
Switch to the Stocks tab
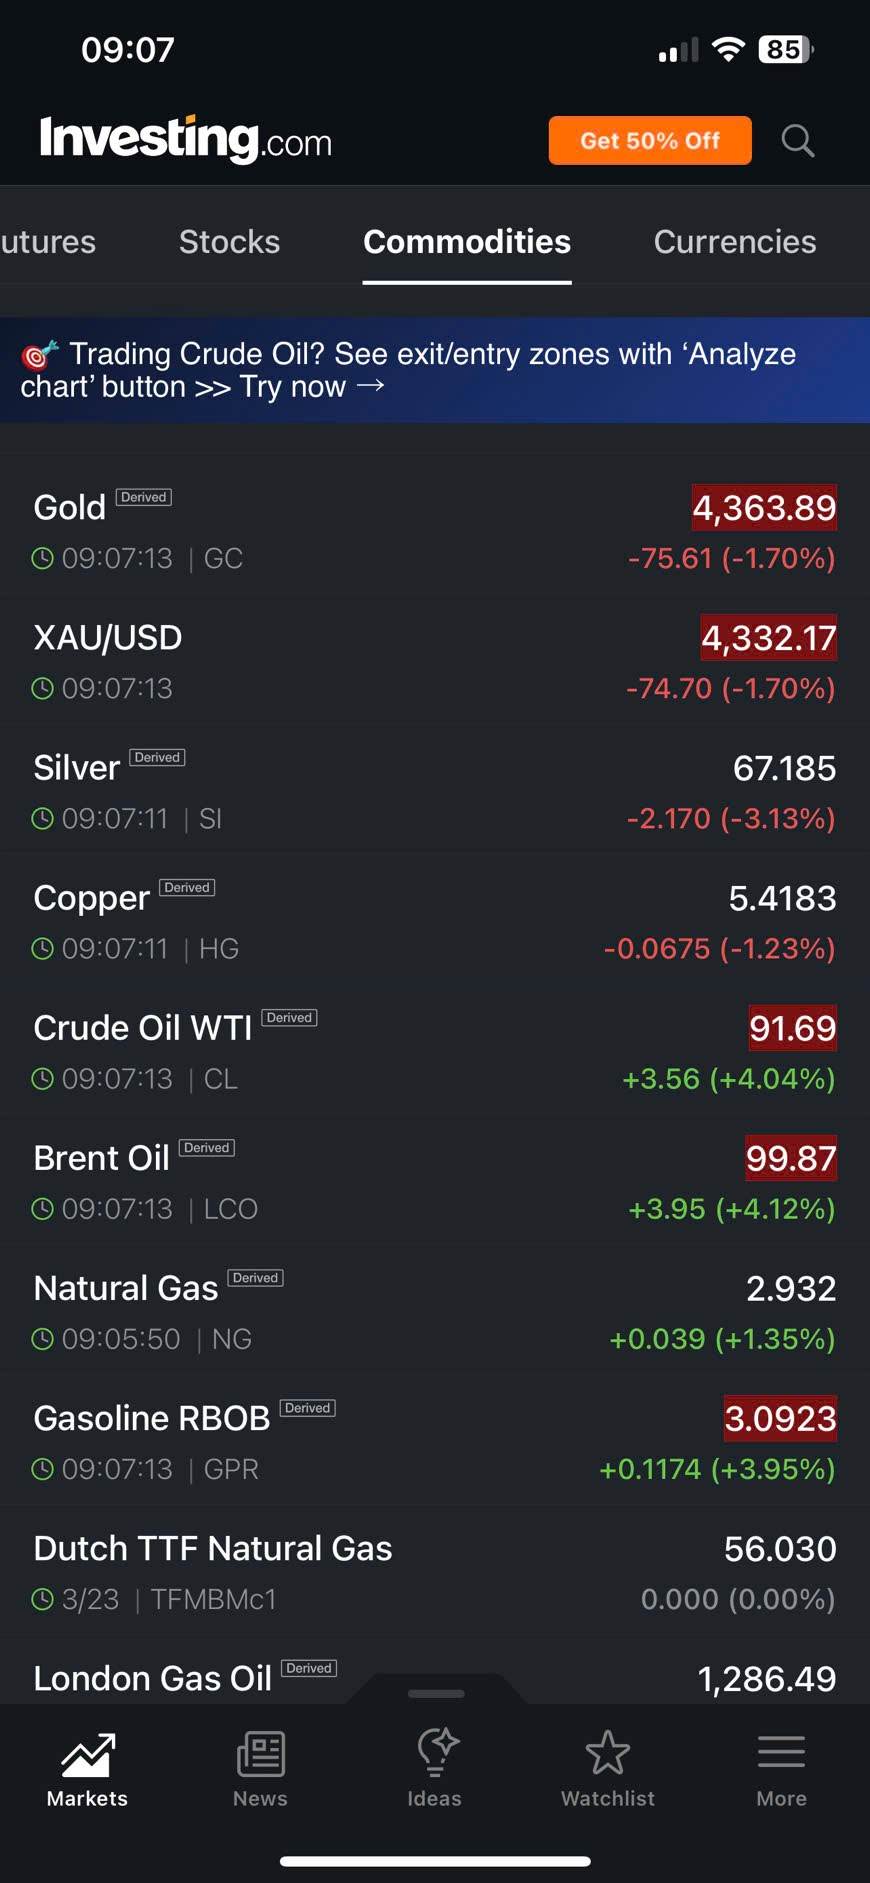pos(229,242)
